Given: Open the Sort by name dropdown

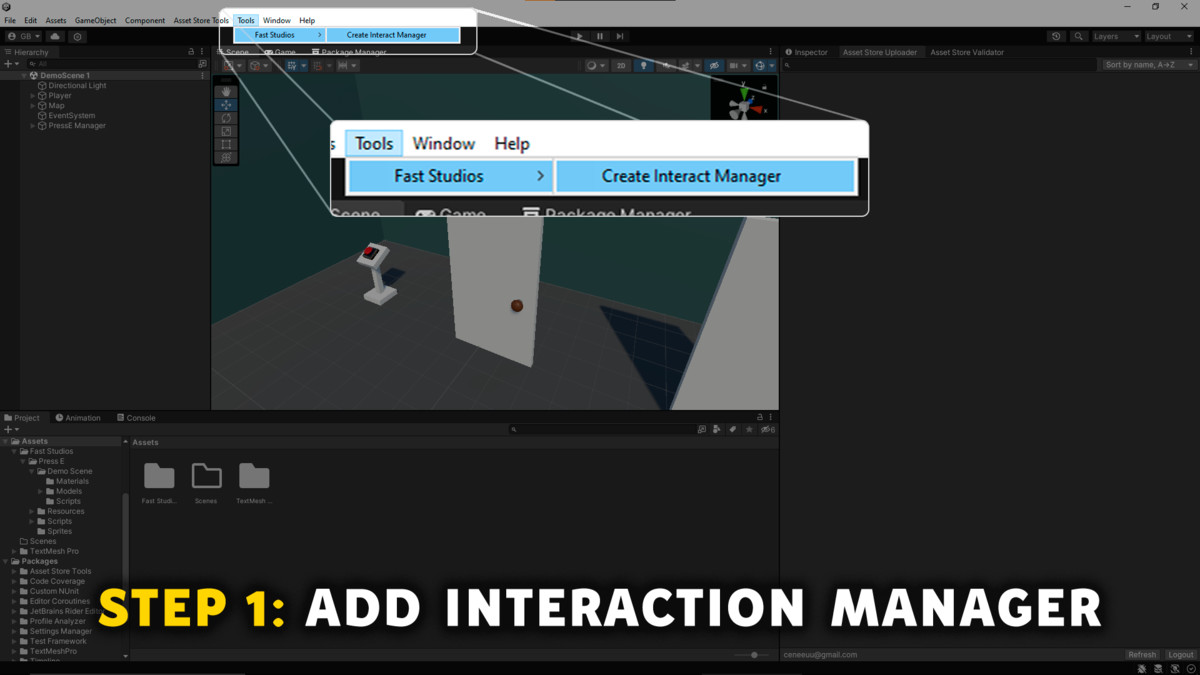Looking at the screenshot, I should (x=1148, y=65).
